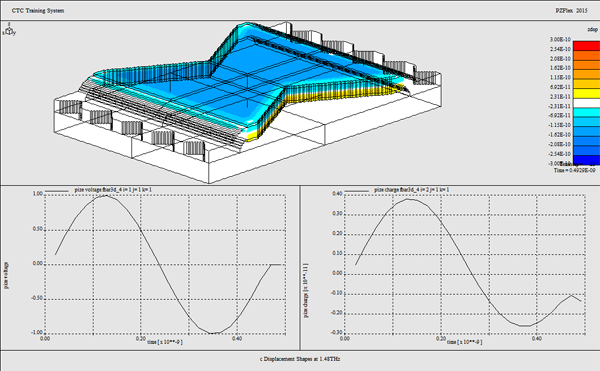The width and height of the screenshot is (600, 371).
Task: Click the 'Time = 0.4929E-09' readout
Action: pyautogui.click(x=574, y=170)
